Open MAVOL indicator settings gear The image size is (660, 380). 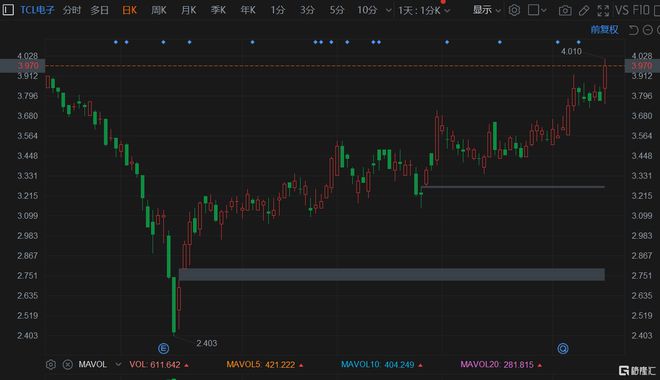(x=51, y=364)
